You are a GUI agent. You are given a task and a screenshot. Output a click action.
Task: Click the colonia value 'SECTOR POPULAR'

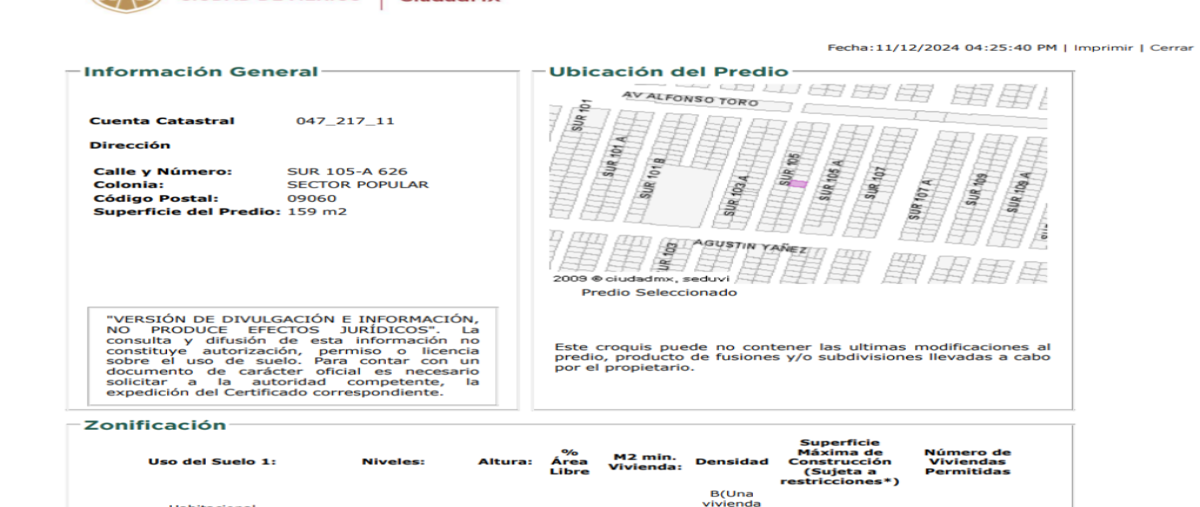point(358,184)
